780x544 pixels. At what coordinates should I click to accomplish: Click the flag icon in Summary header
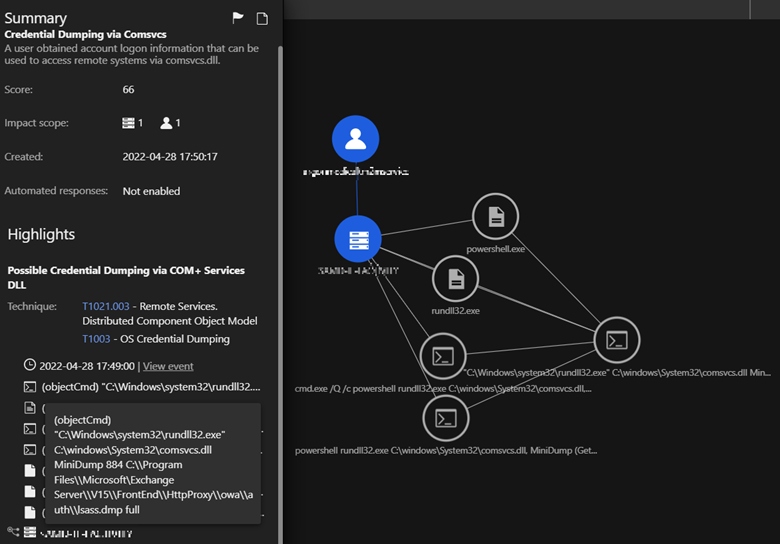[x=238, y=18]
